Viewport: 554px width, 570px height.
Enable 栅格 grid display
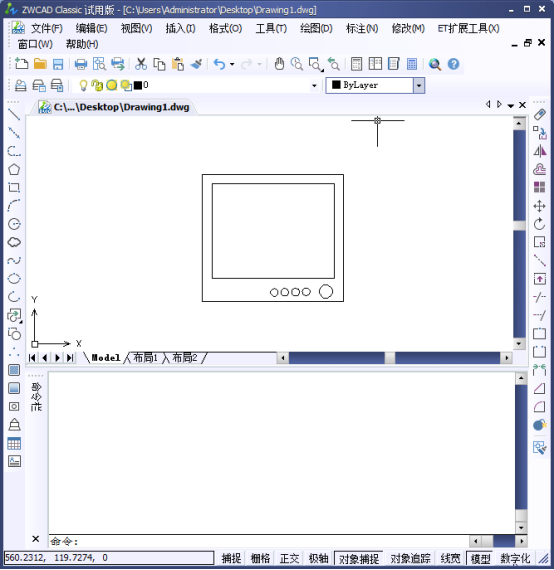click(x=260, y=558)
